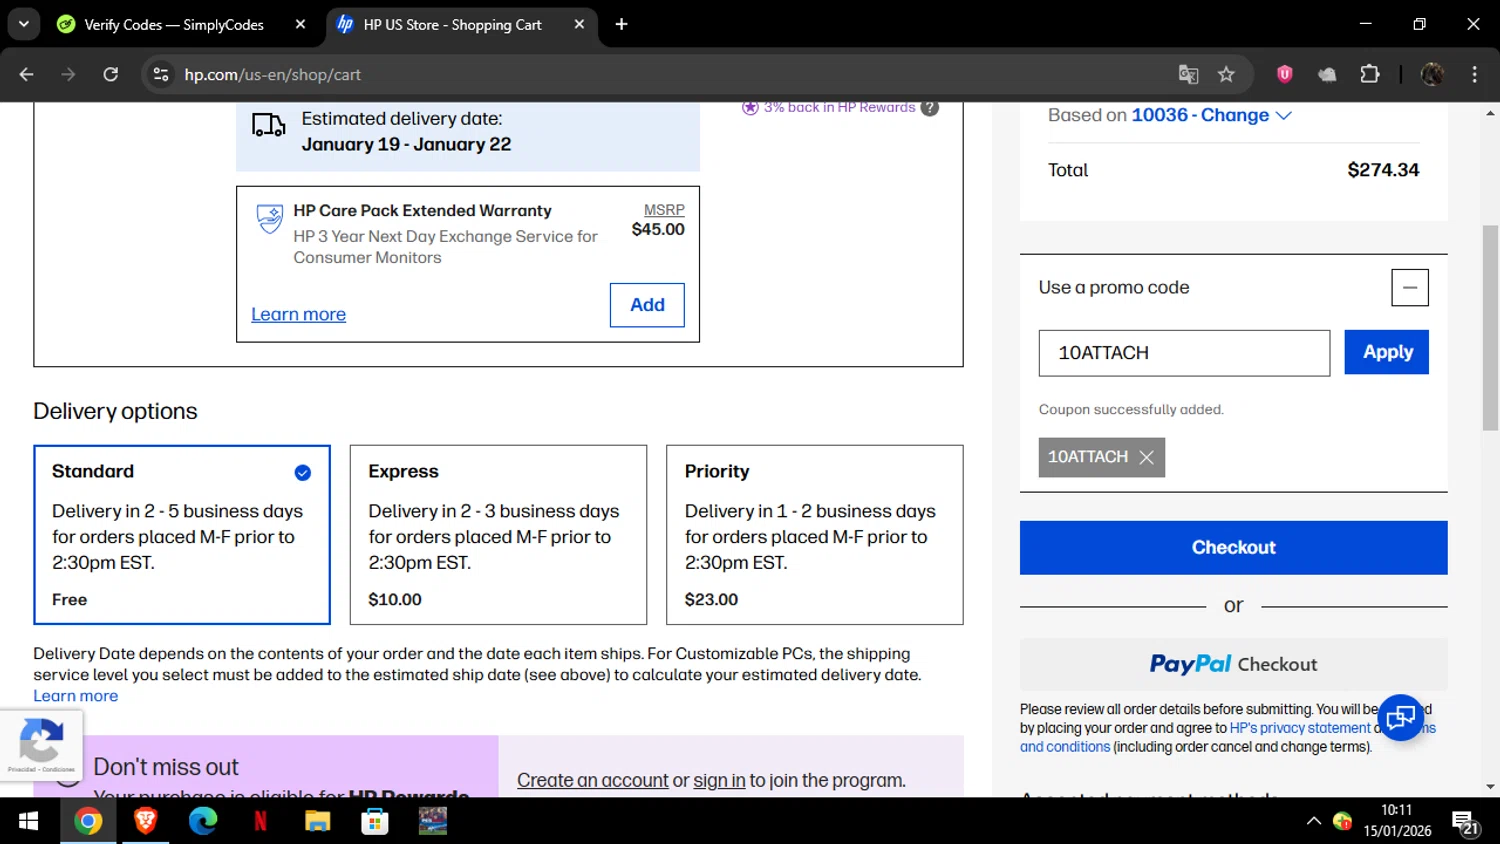The height and width of the screenshot is (844, 1500).
Task: Click the scrollbar down arrow
Action: pyautogui.click(x=1490, y=787)
